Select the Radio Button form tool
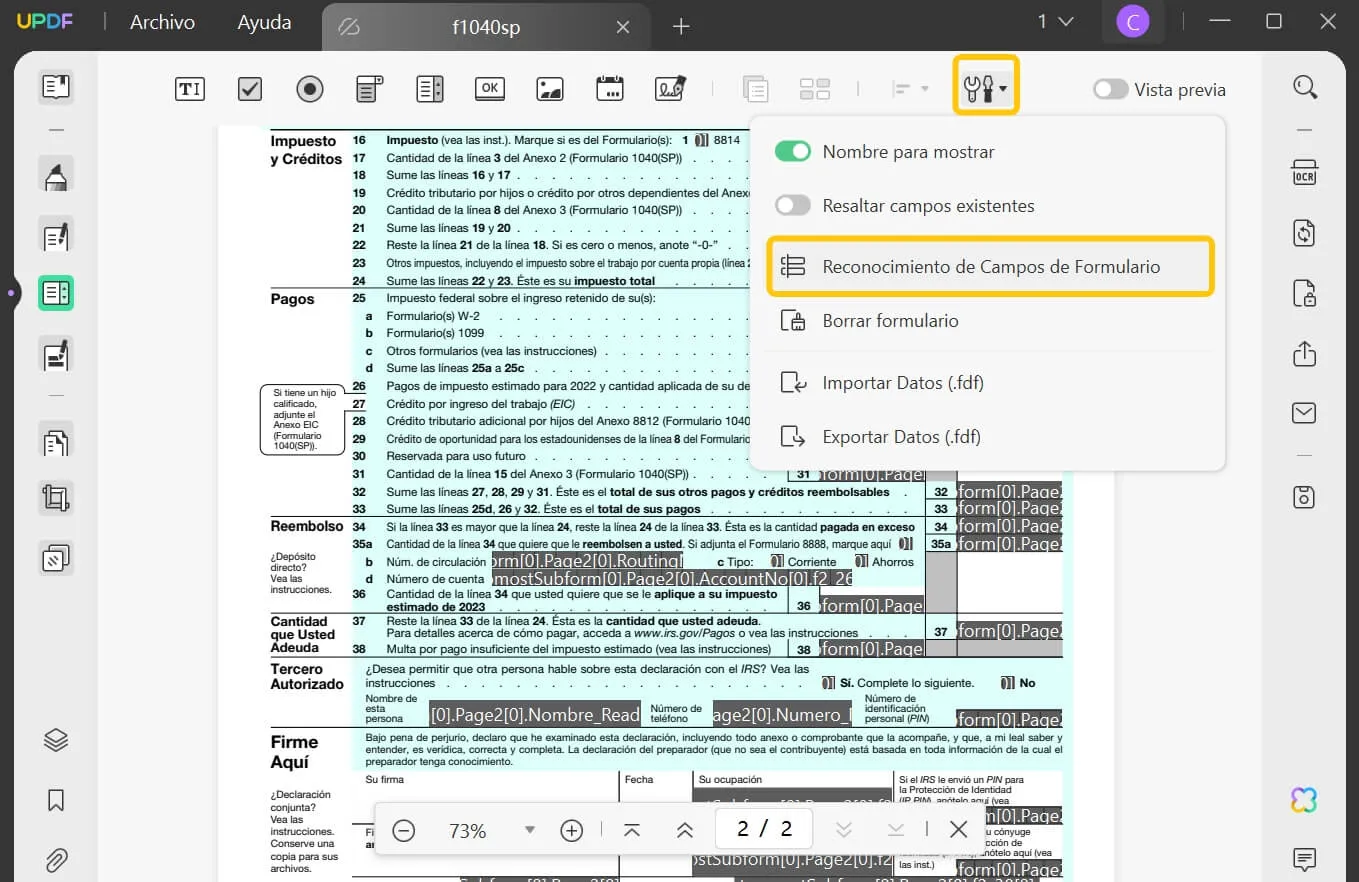The image size is (1359, 882). 310,89
